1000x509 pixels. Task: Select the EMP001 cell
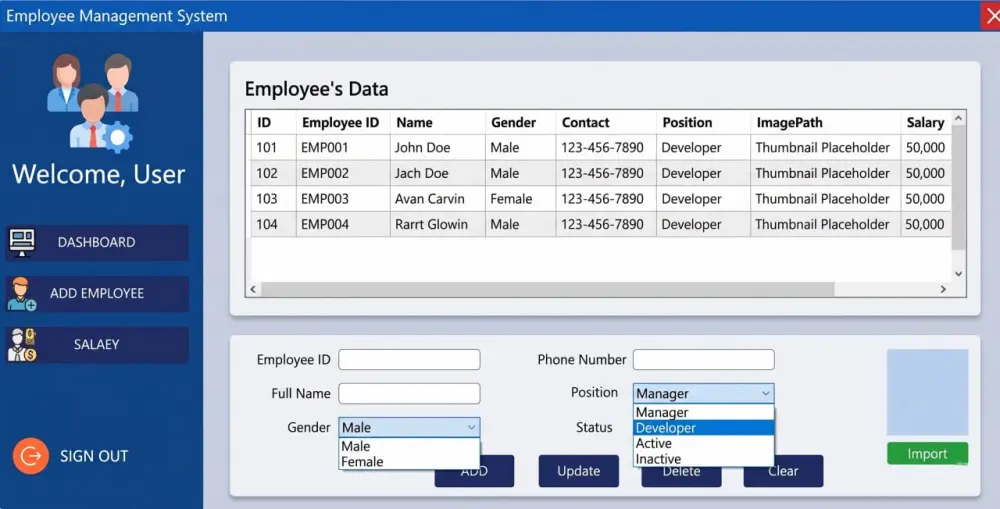[343, 147]
